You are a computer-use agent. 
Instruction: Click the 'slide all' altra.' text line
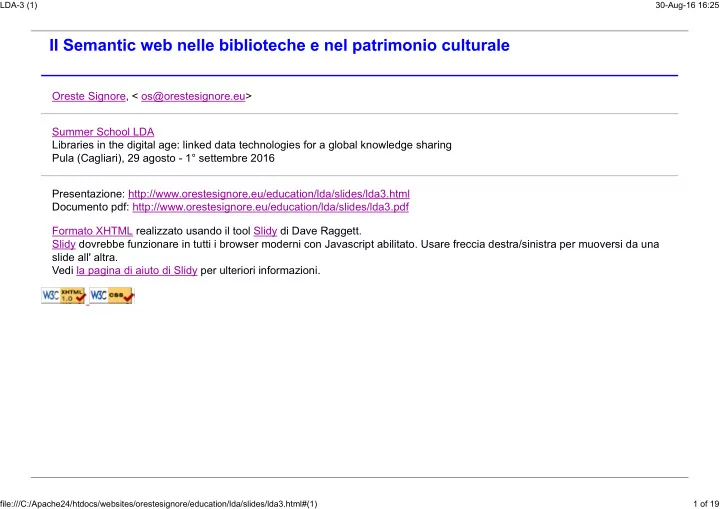pyautogui.click(x=85, y=257)
